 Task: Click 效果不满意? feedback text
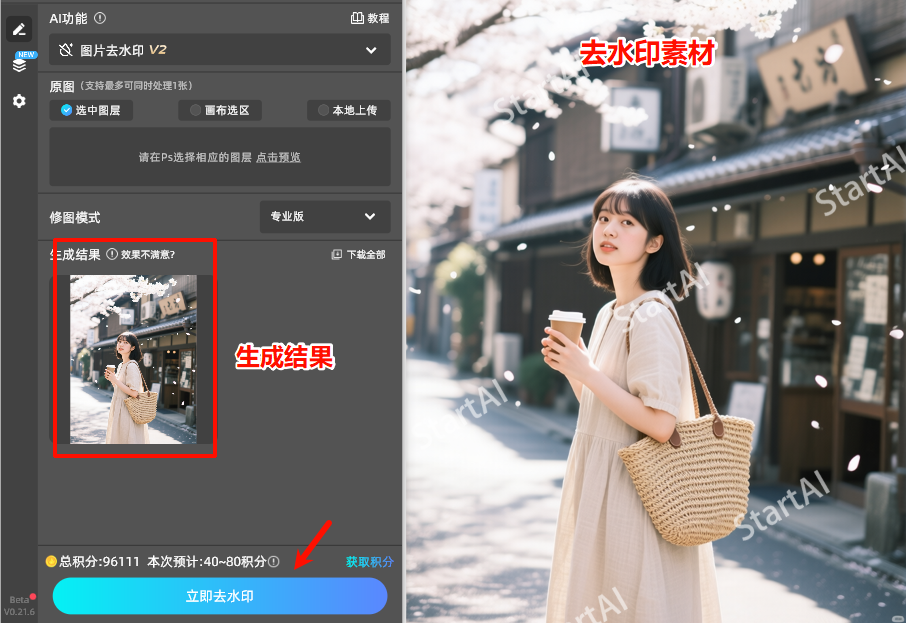click(x=148, y=255)
